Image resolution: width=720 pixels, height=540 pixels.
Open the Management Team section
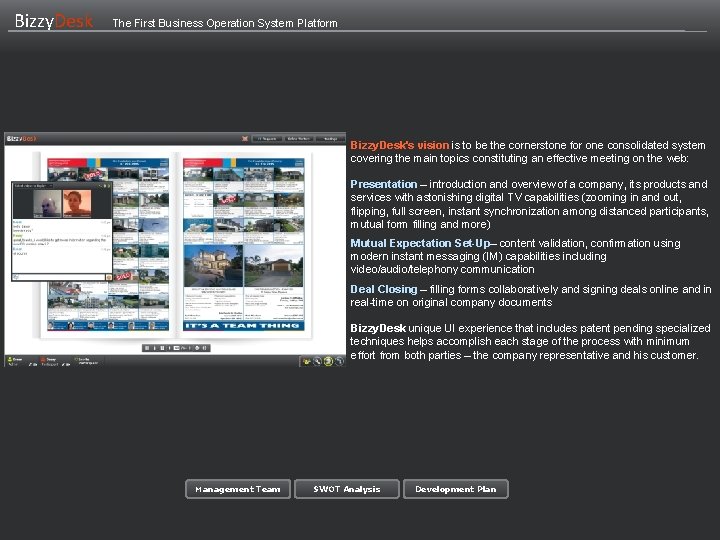[238, 489]
